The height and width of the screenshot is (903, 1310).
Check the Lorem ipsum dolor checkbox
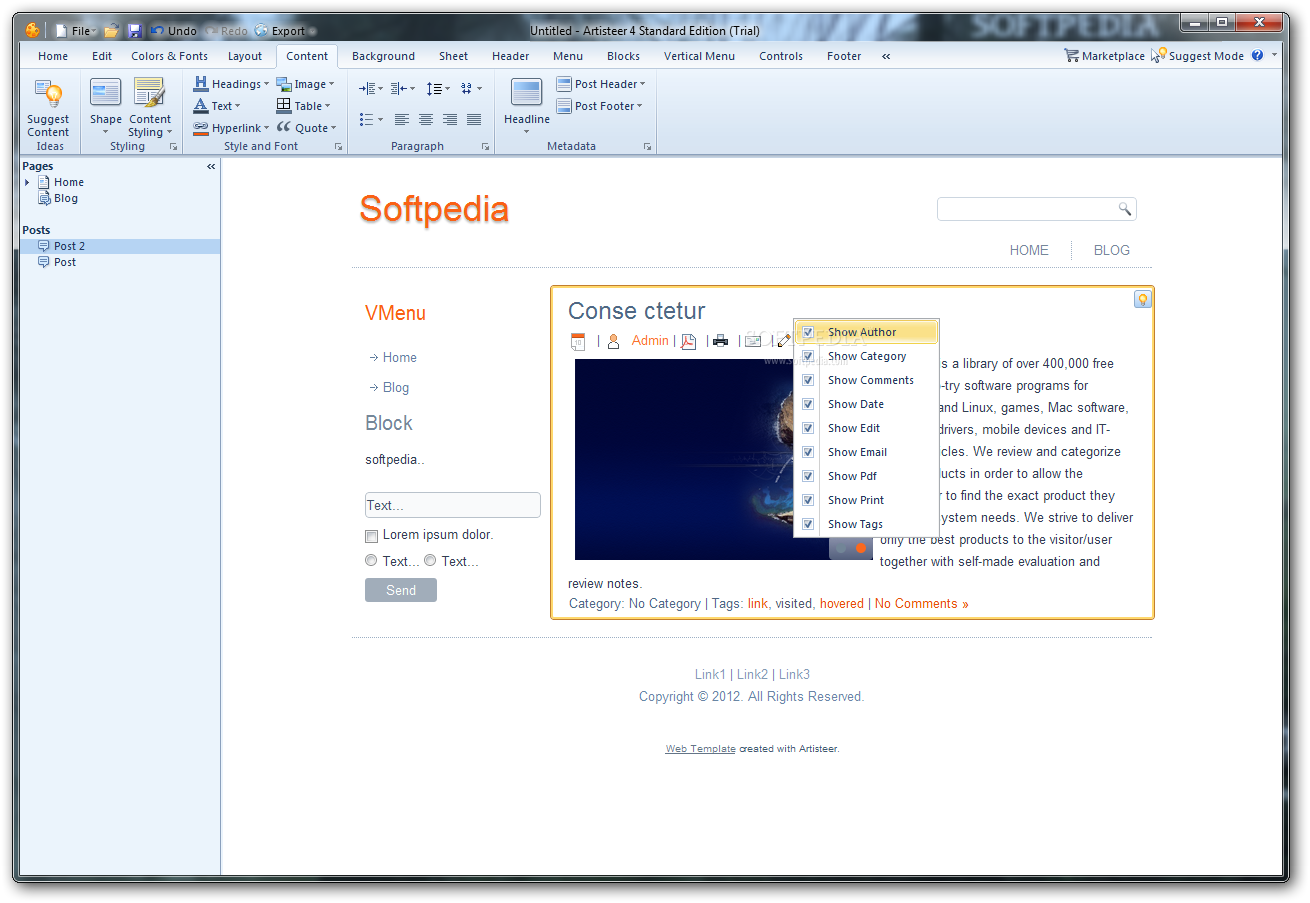coord(372,536)
